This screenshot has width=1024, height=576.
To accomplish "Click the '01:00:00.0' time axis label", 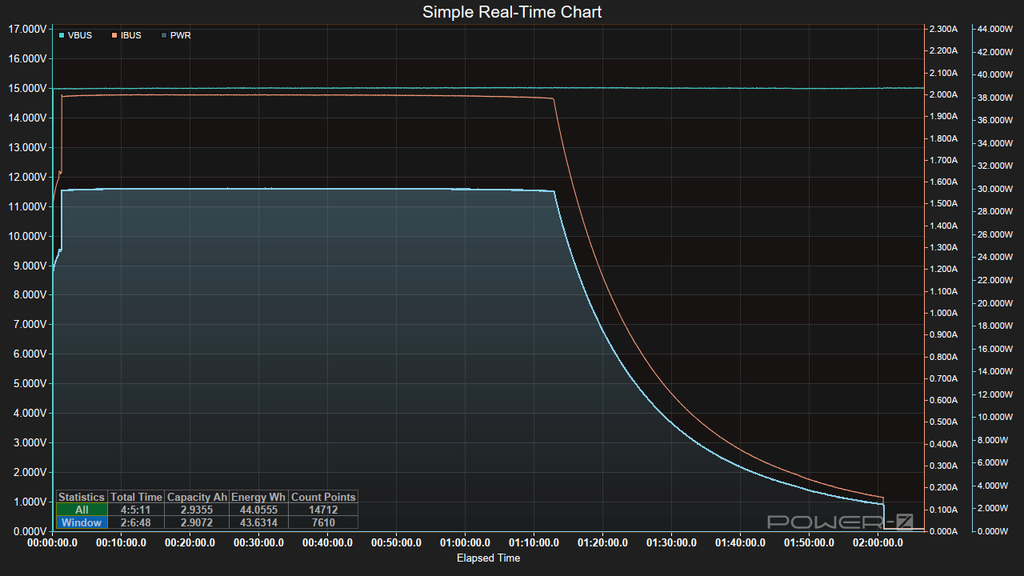I will 465,543.
